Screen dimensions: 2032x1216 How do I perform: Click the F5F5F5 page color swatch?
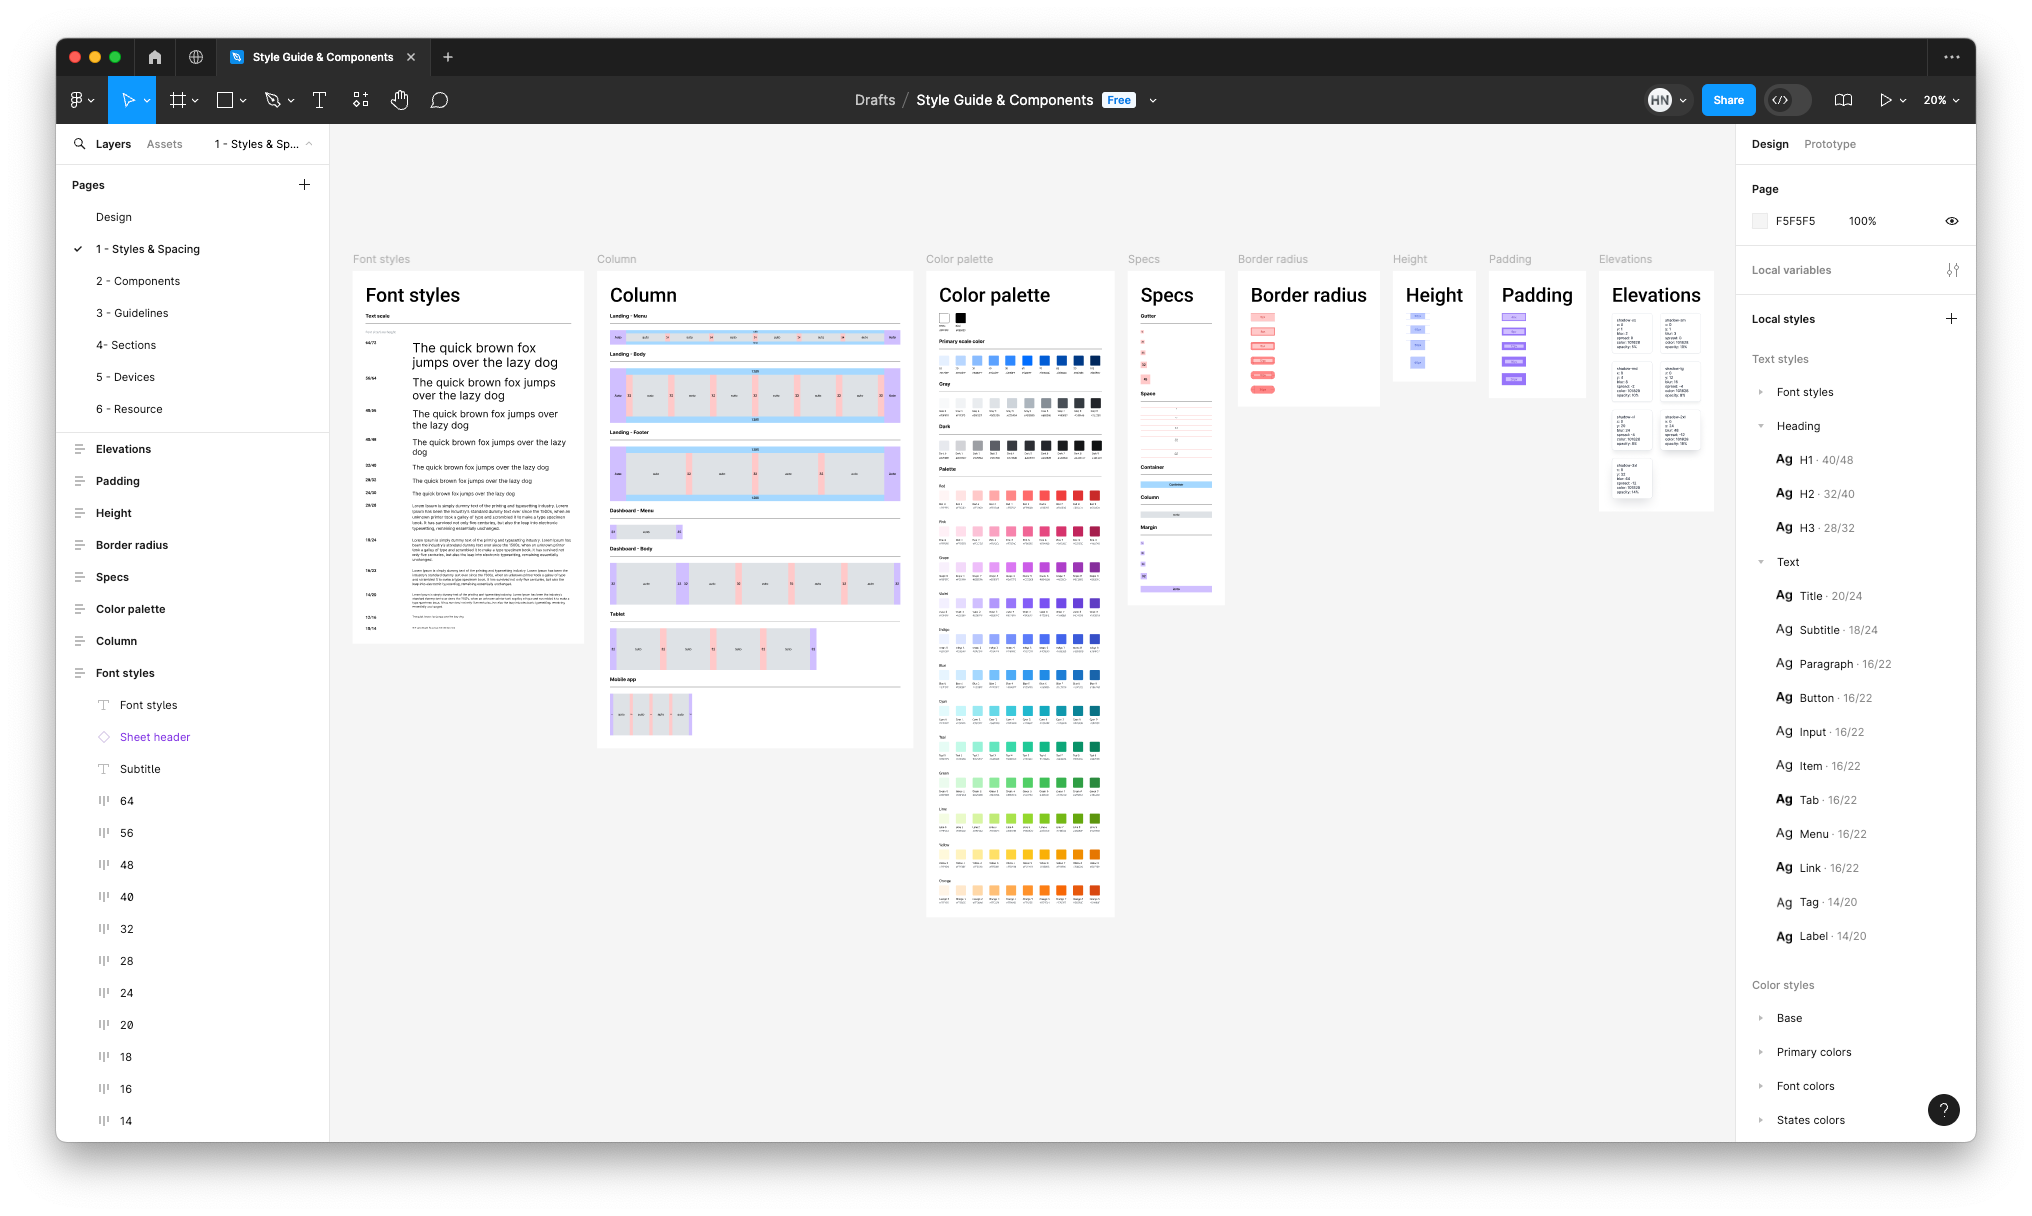click(x=1760, y=221)
